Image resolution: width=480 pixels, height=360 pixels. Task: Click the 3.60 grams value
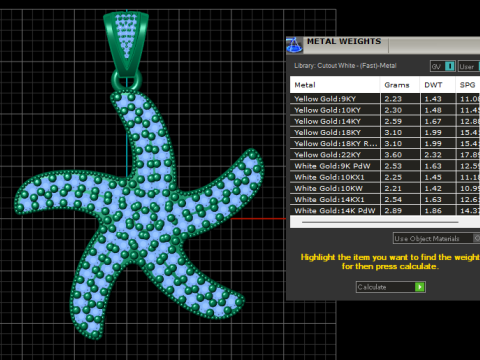[x=393, y=155]
